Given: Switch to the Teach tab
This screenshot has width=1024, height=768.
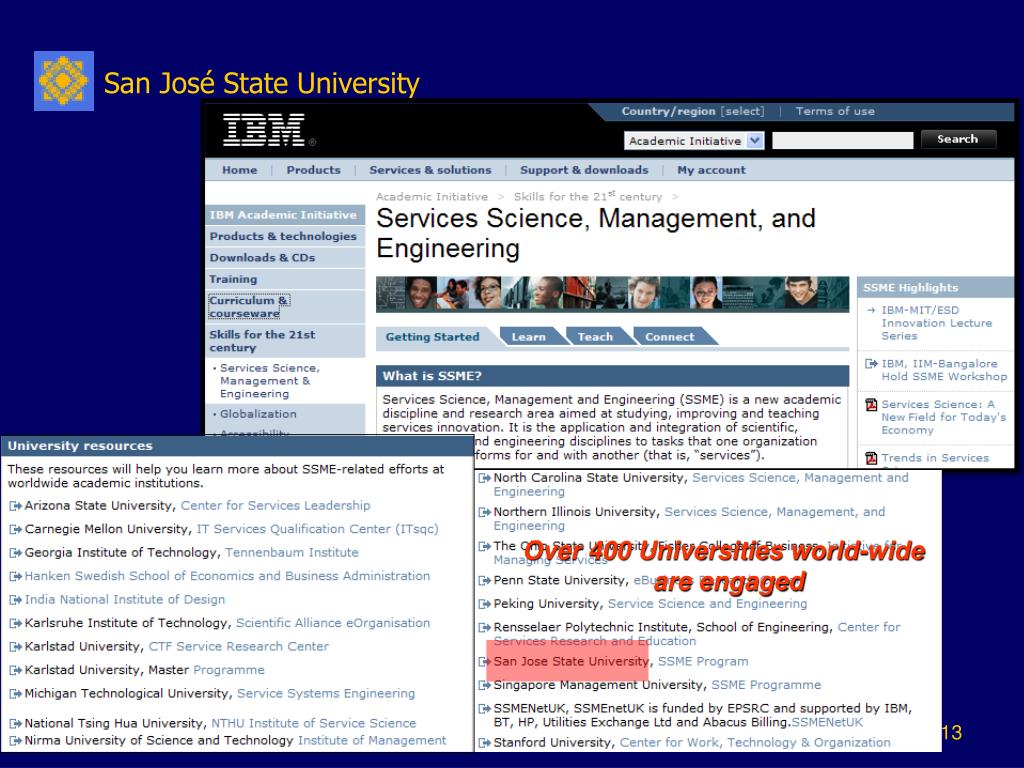Looking at the screenshot, I should pos(596,337).
